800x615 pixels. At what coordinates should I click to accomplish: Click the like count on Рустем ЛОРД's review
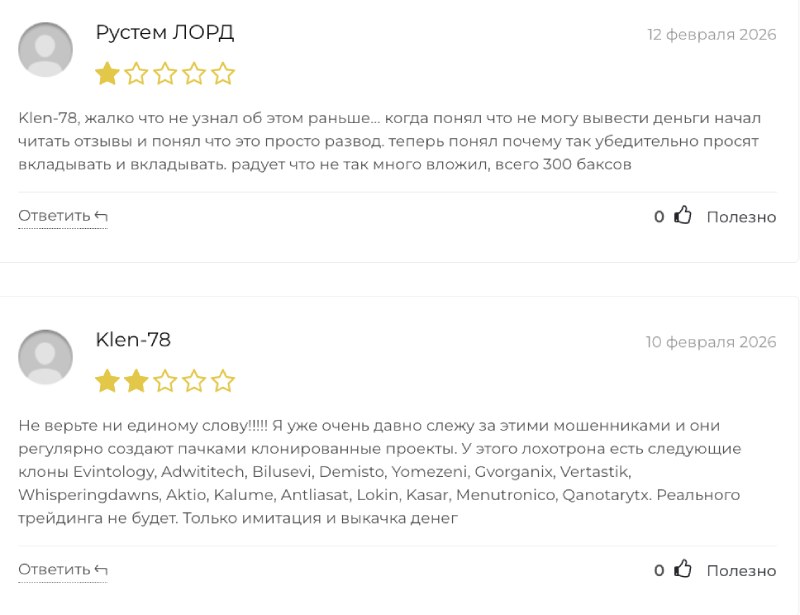(659, 217)
